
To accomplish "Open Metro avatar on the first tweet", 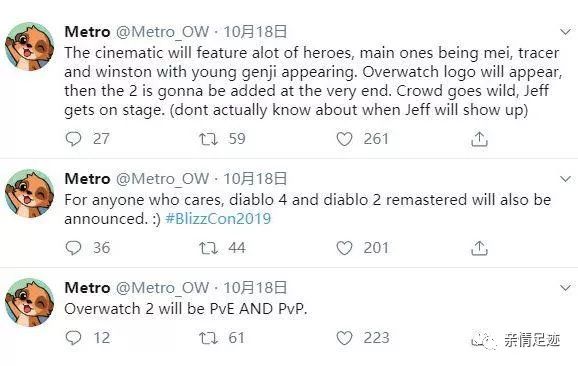I will 29,46.
